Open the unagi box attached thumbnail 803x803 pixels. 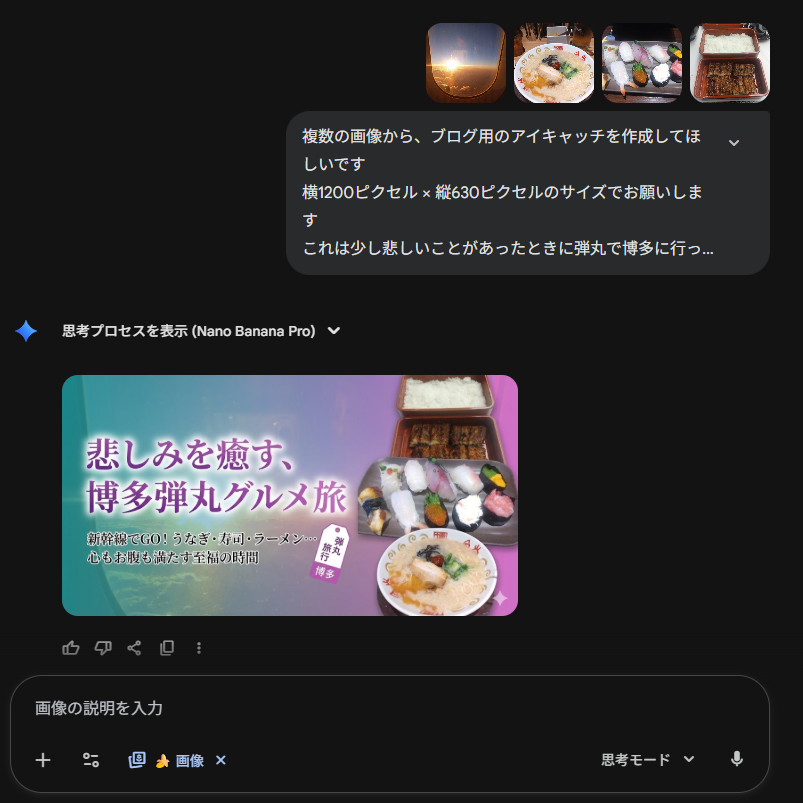(730, 63)
